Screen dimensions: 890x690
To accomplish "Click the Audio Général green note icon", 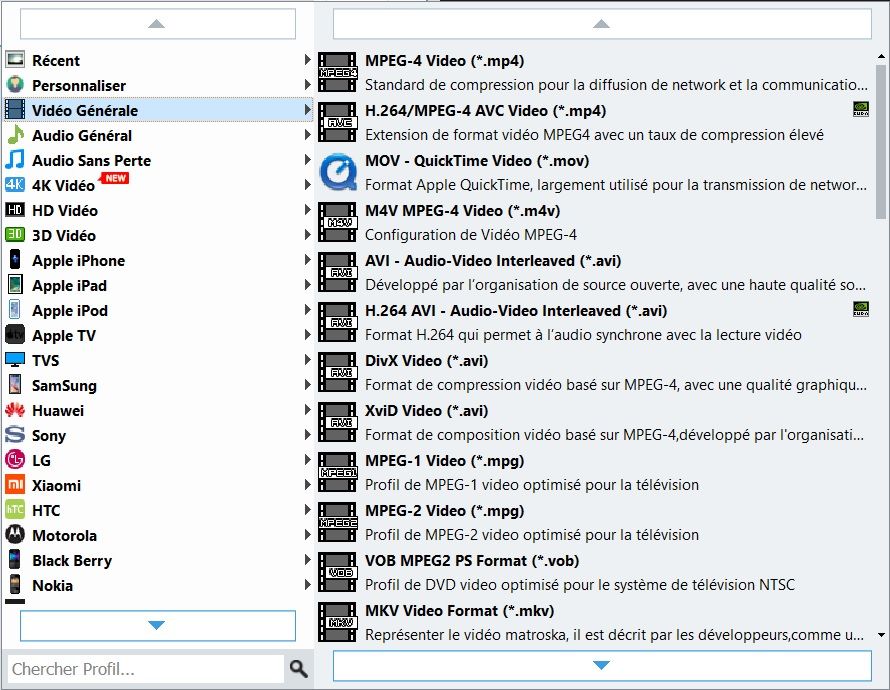I will tap(15, 134).
